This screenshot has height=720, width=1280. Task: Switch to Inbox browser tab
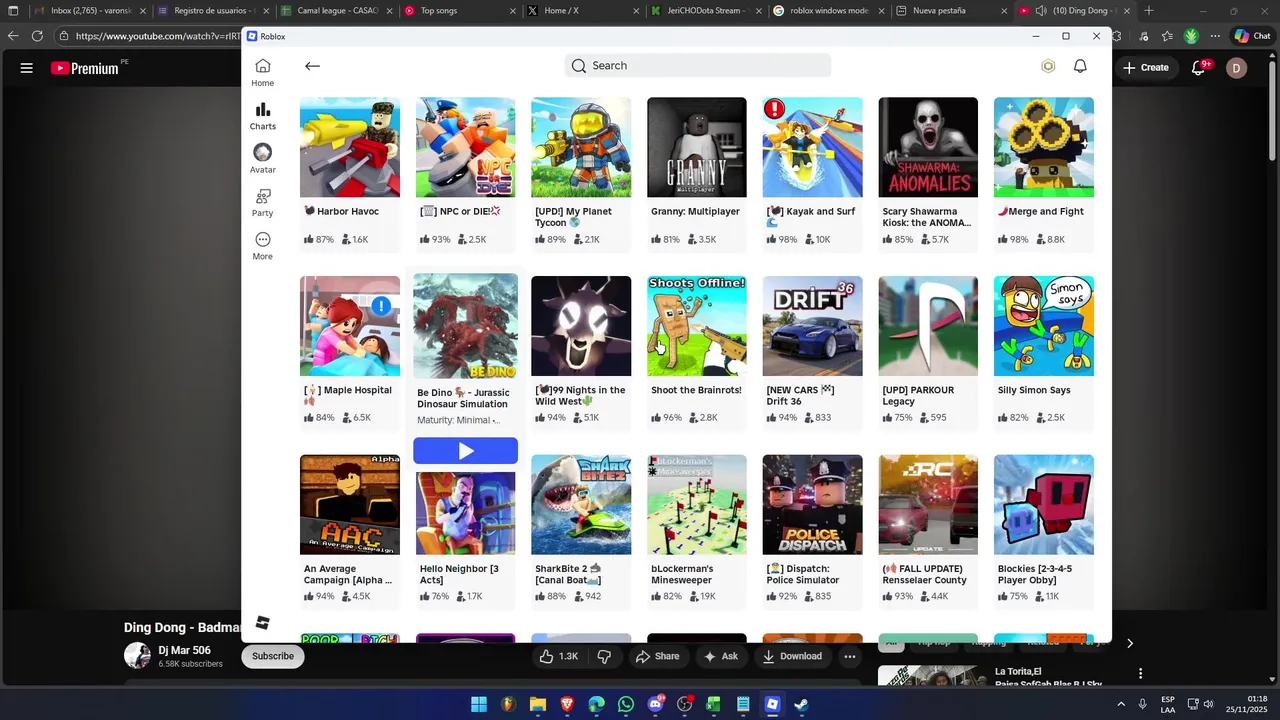tap(90, 11)
